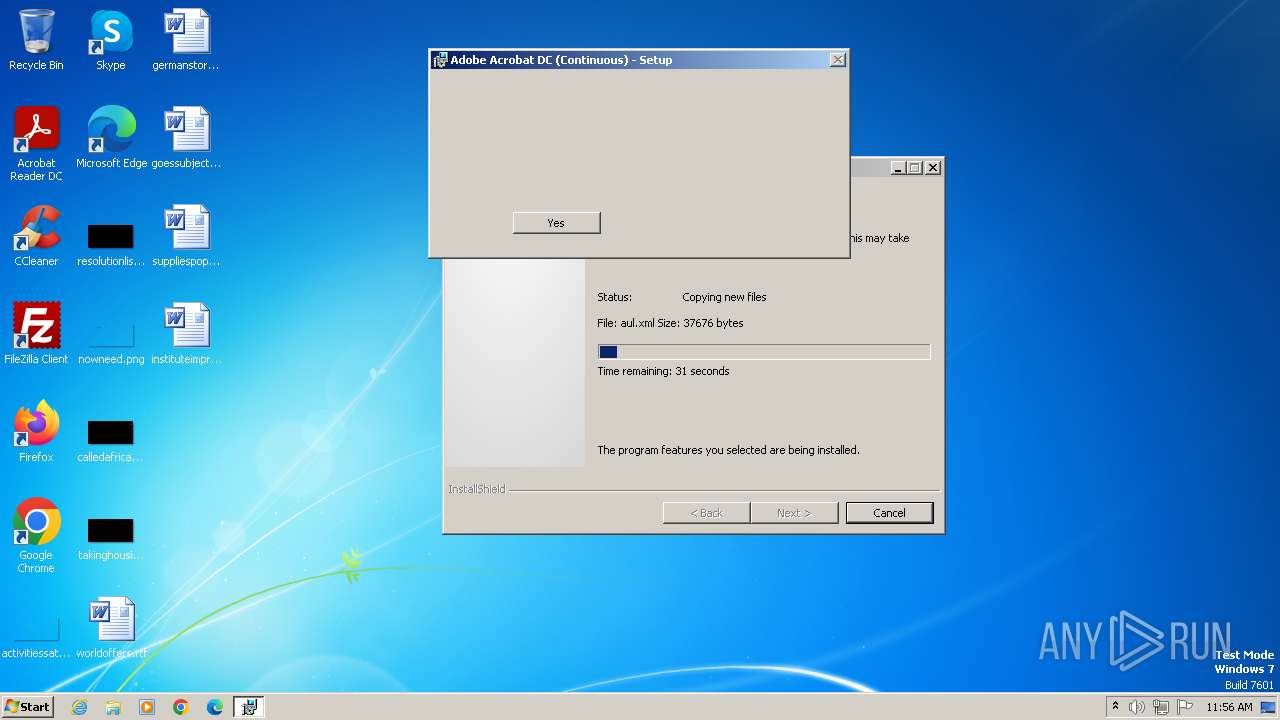Select the nowneed.png file icon
This screenshot has height=720, width=1280.
tap(111, 341)
